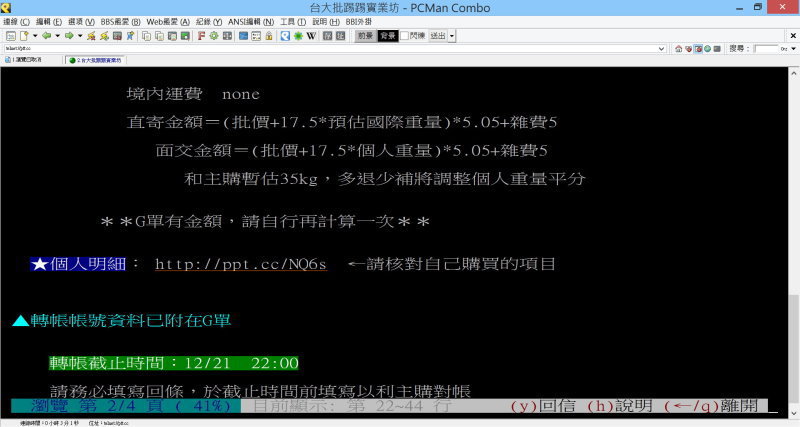This screenshot has height=427, width=800.
Task: Click the paste icon
Action: 172,36
